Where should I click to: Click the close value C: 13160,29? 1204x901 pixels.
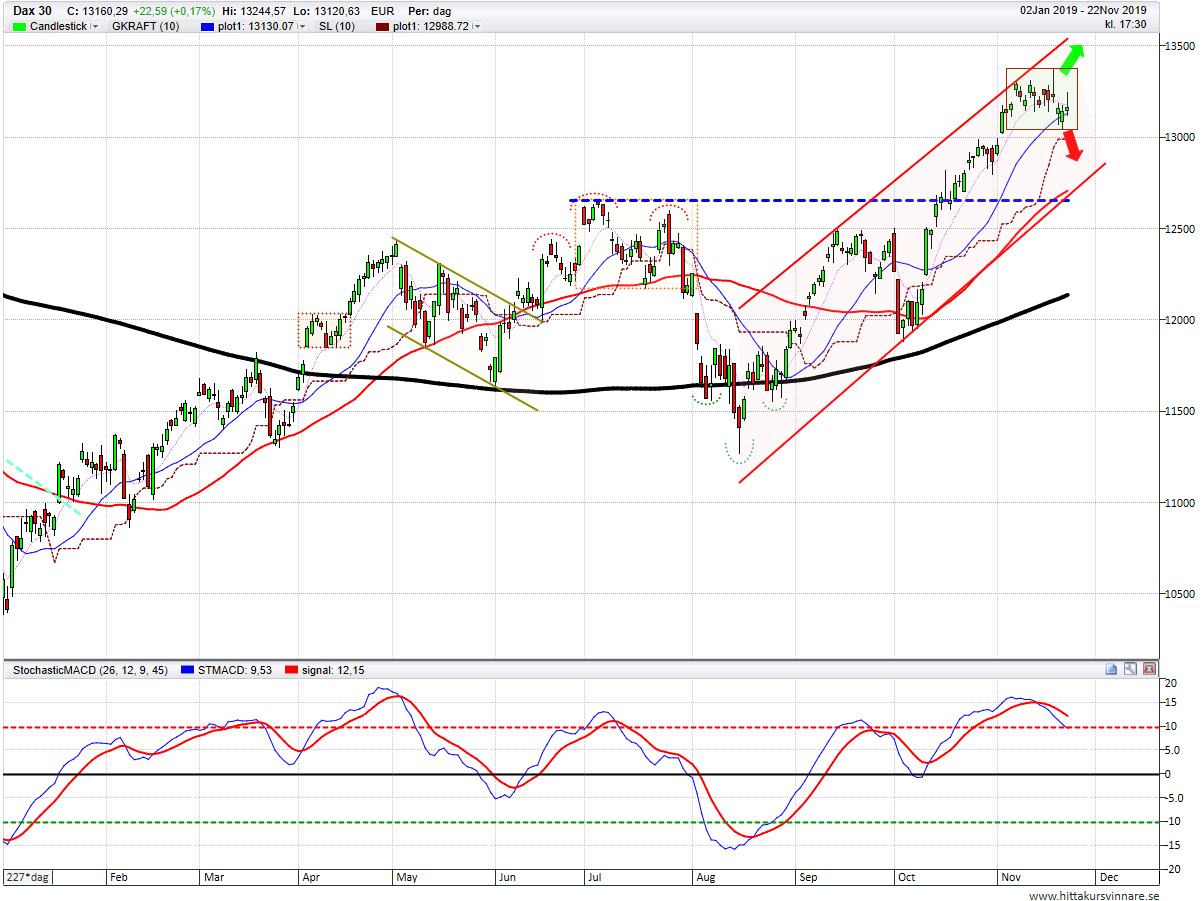97,10
